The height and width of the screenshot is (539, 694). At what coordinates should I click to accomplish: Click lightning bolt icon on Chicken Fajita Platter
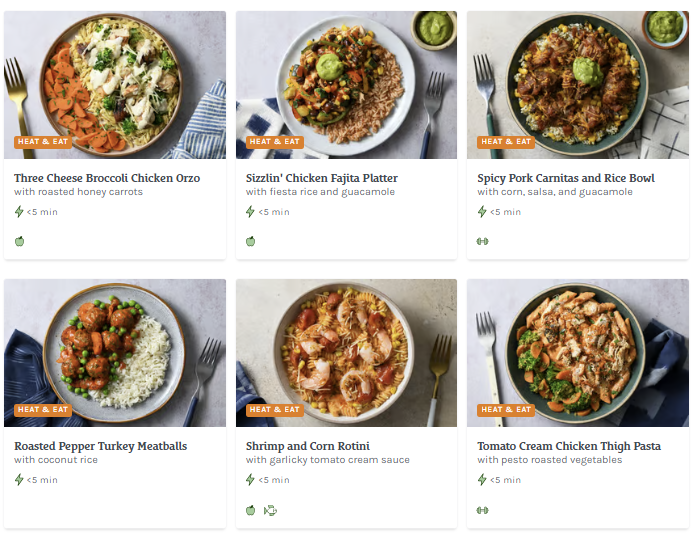[x=250, y=212]
